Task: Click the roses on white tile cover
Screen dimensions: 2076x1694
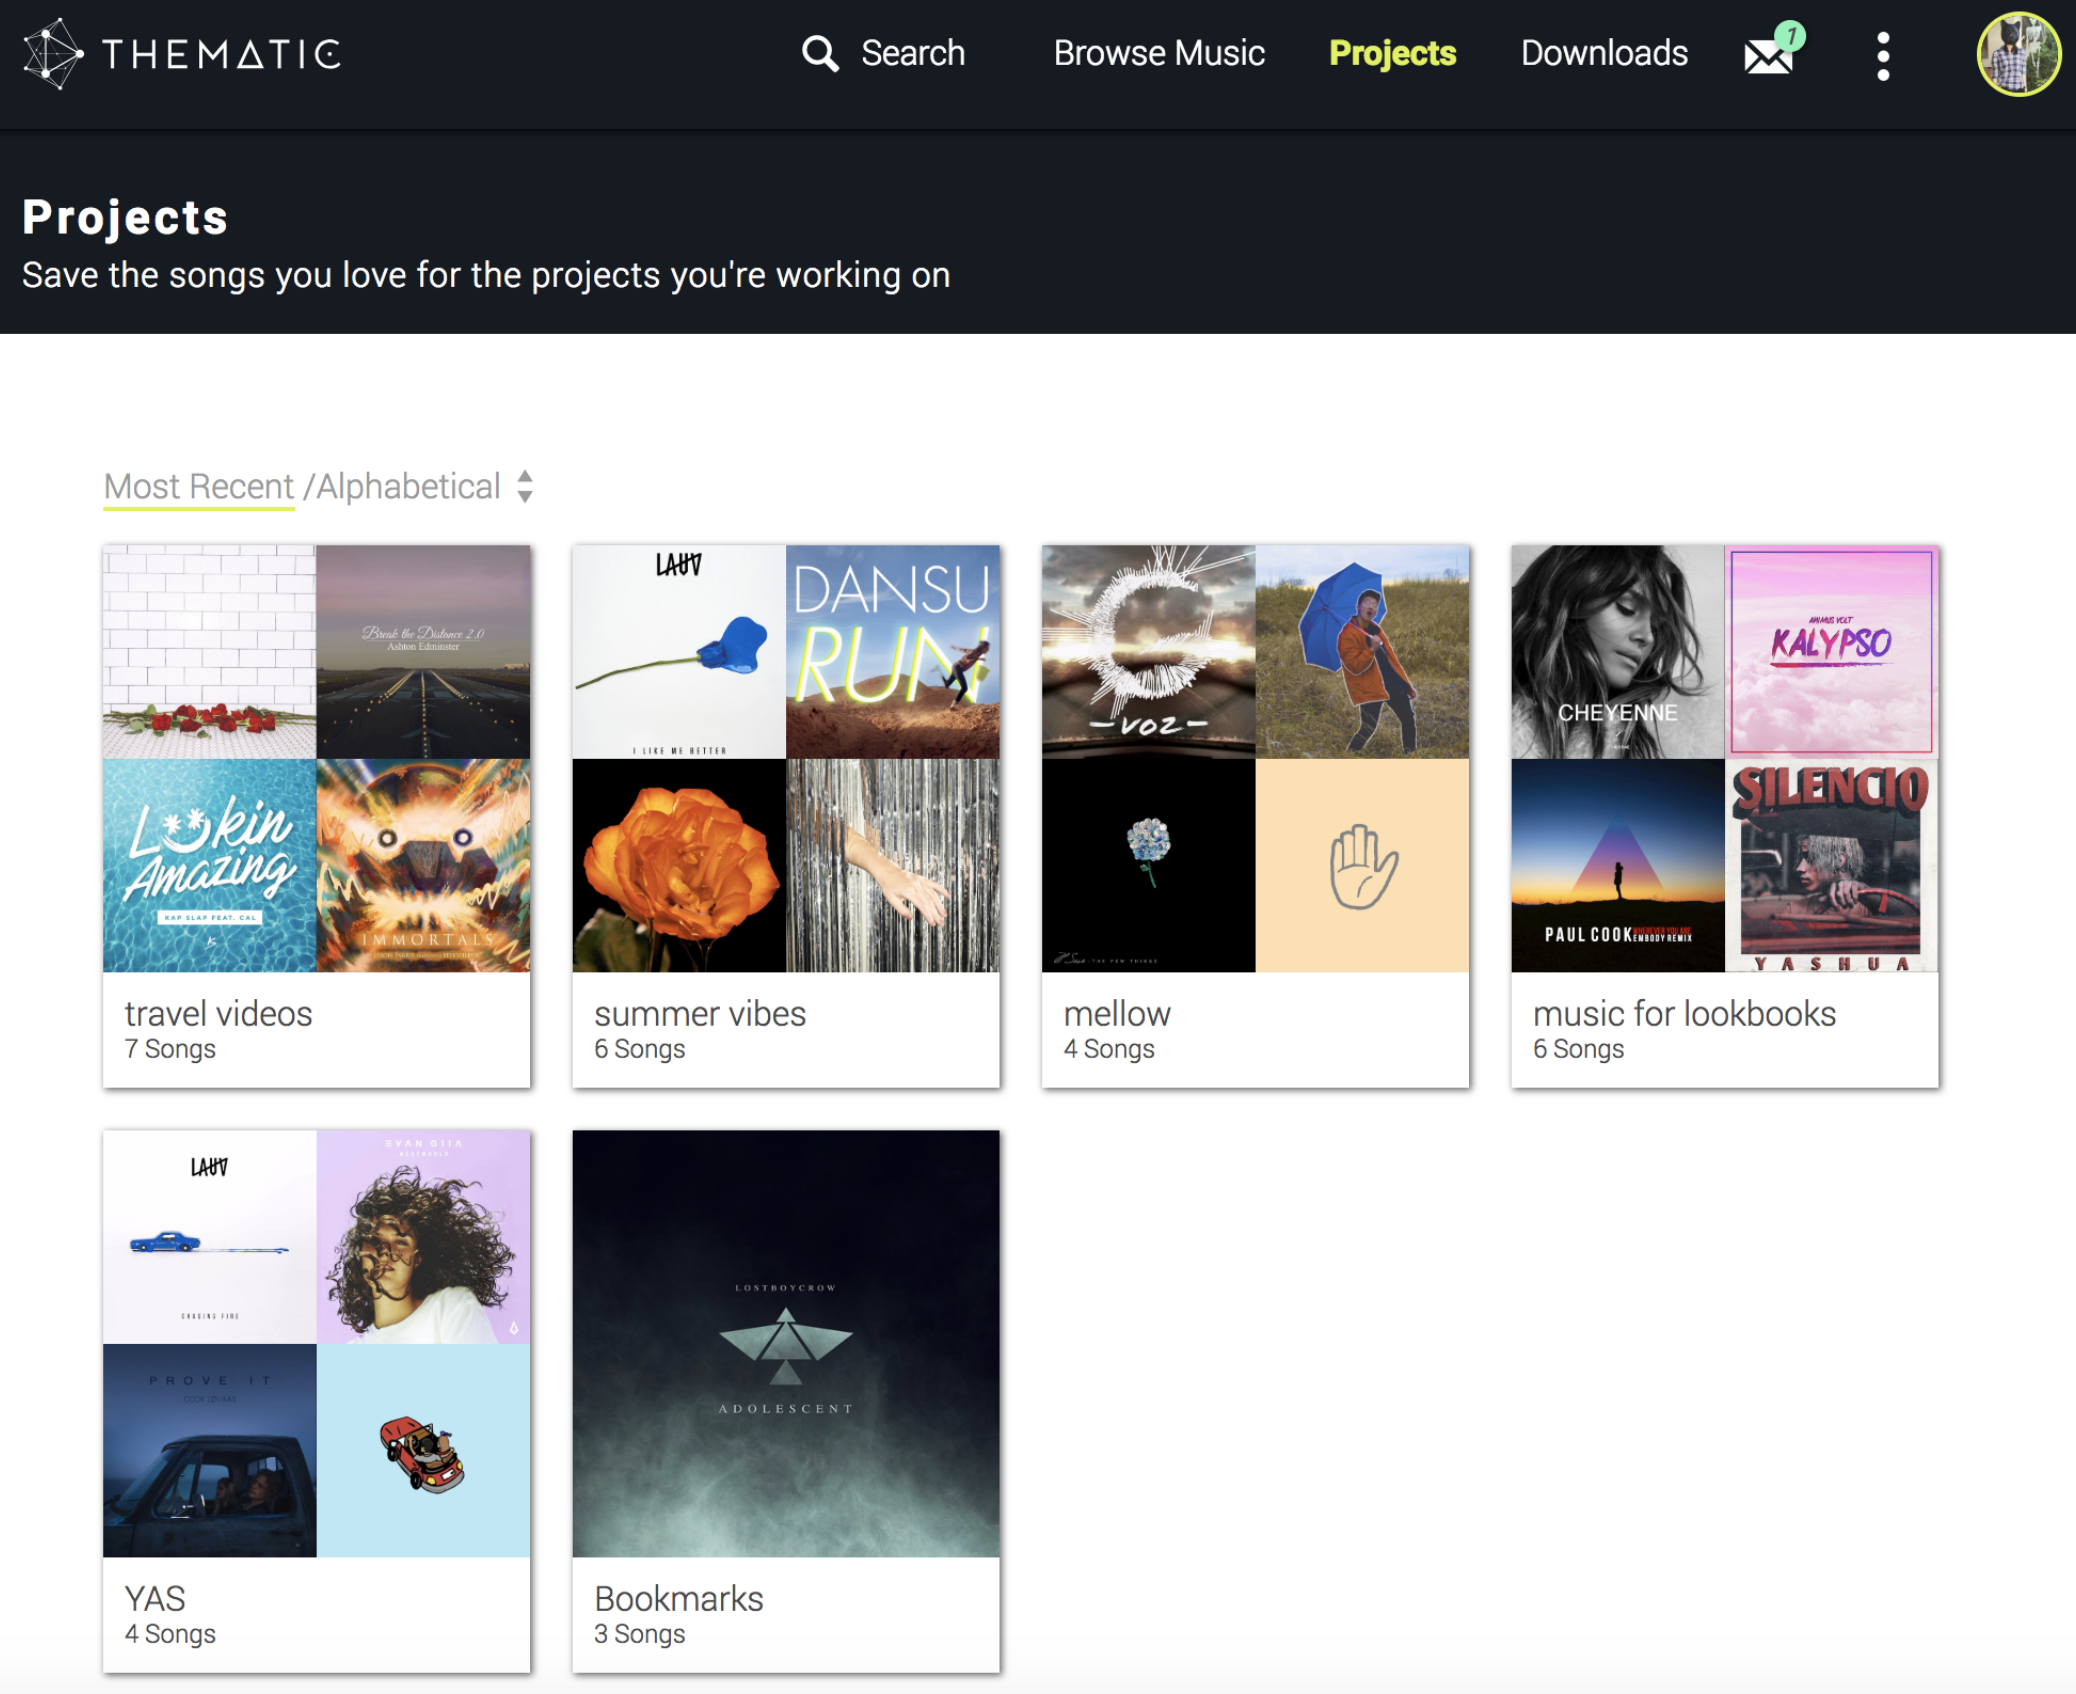Action: point(210,652)
